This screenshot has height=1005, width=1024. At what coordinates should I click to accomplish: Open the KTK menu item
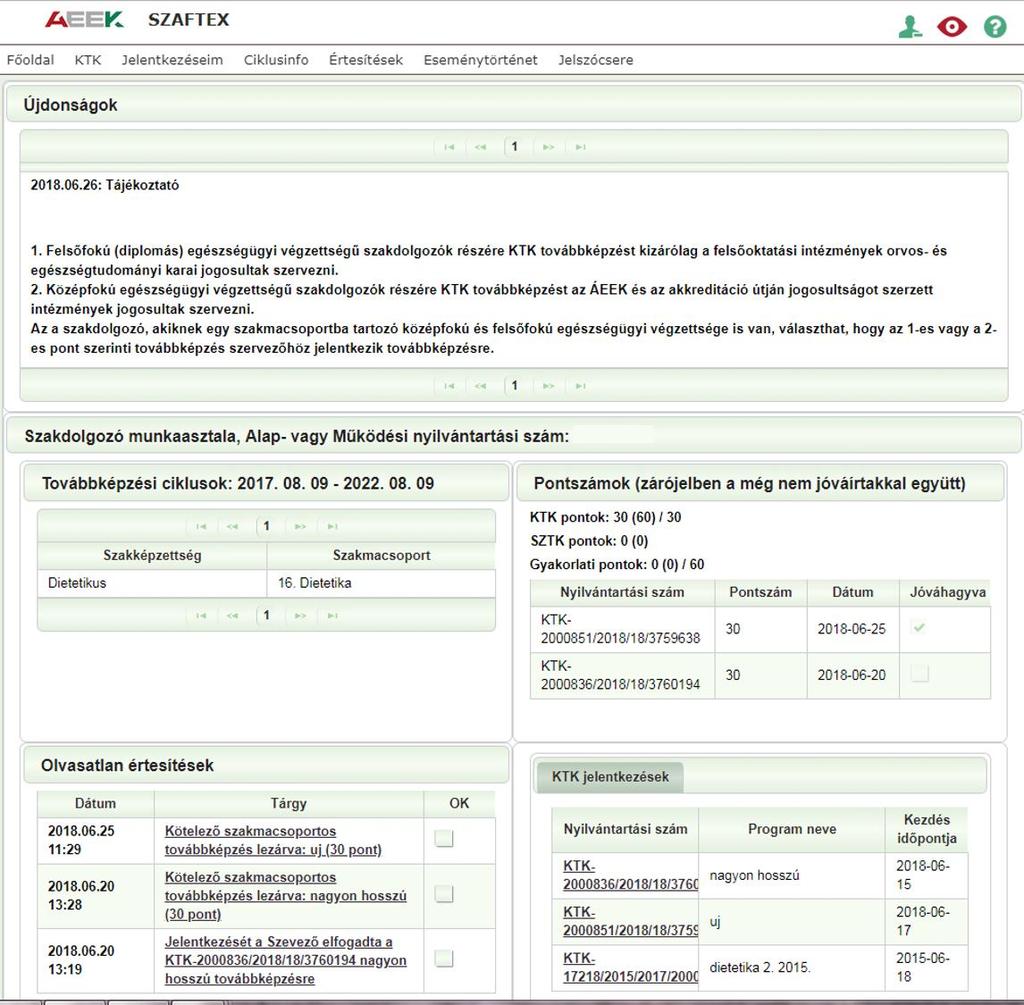tap(88, 60)
